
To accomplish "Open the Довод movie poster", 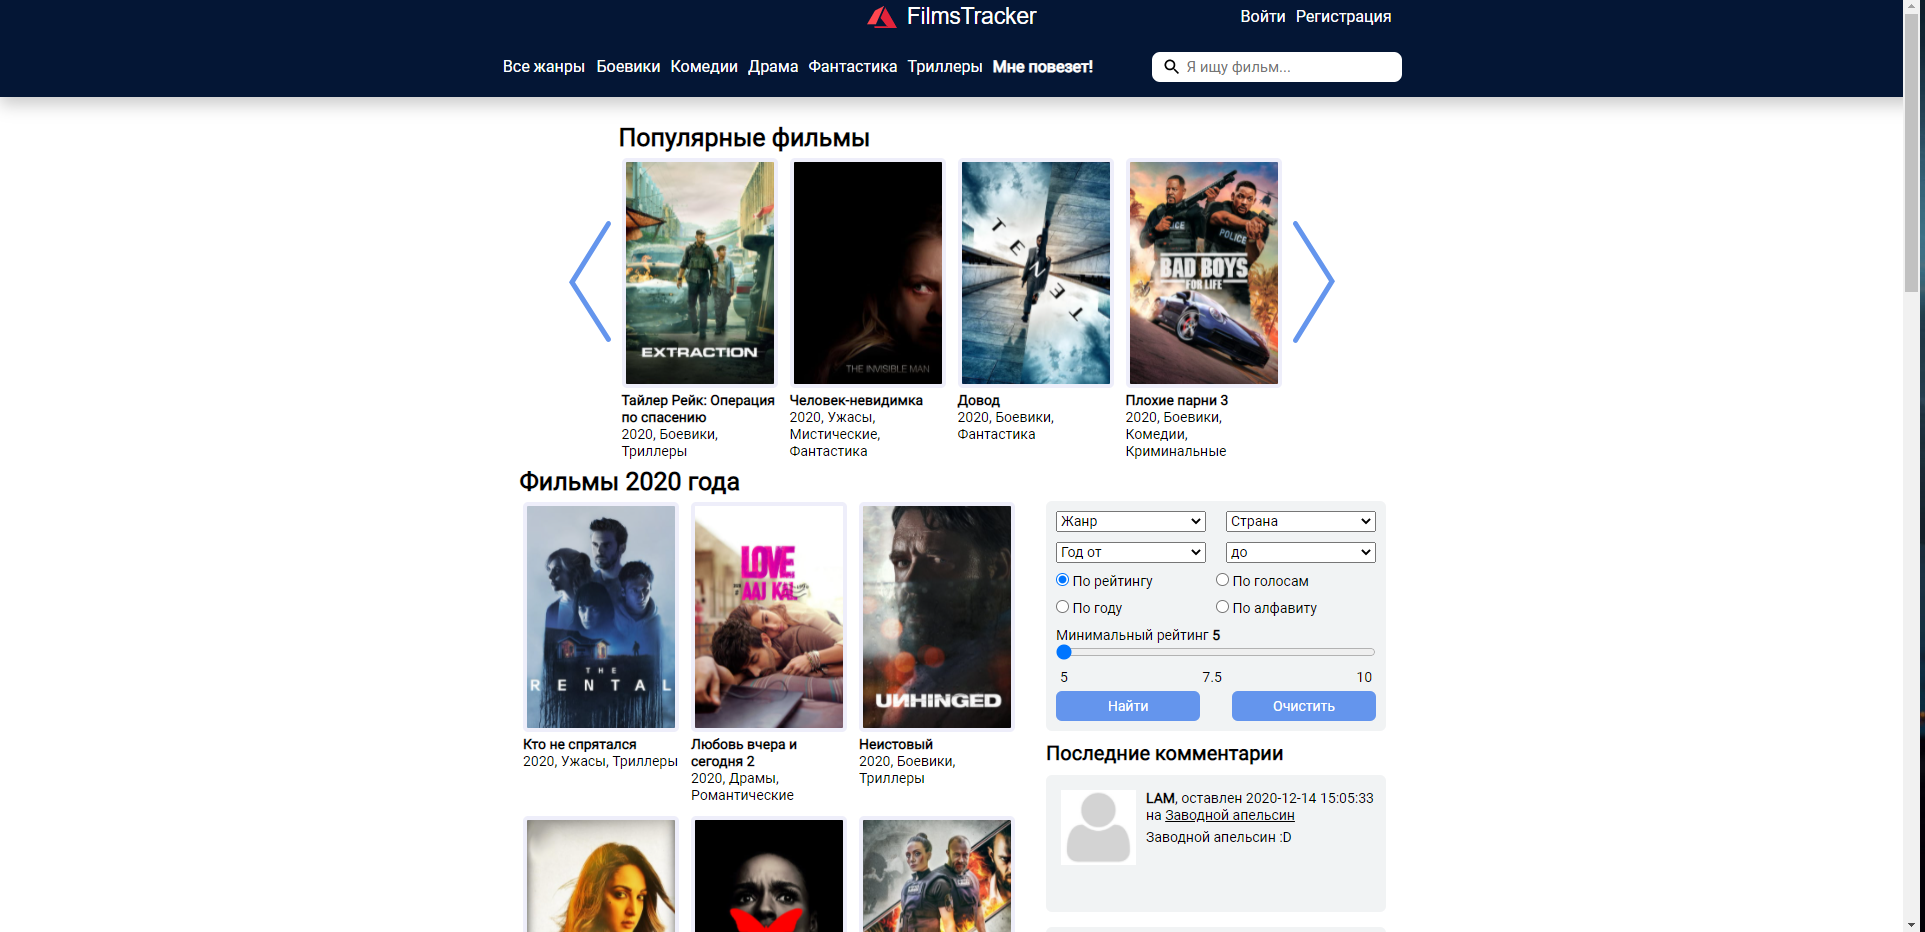I will (1035, 272).
